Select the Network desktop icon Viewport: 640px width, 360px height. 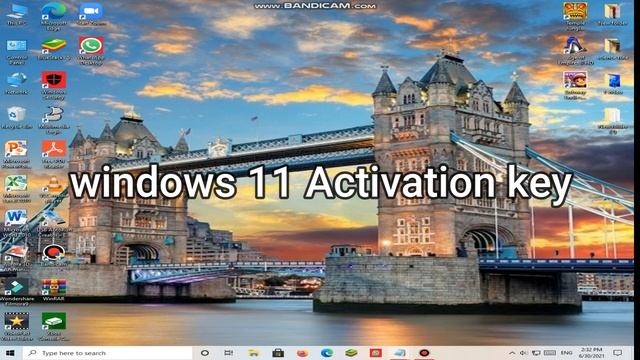17,83
